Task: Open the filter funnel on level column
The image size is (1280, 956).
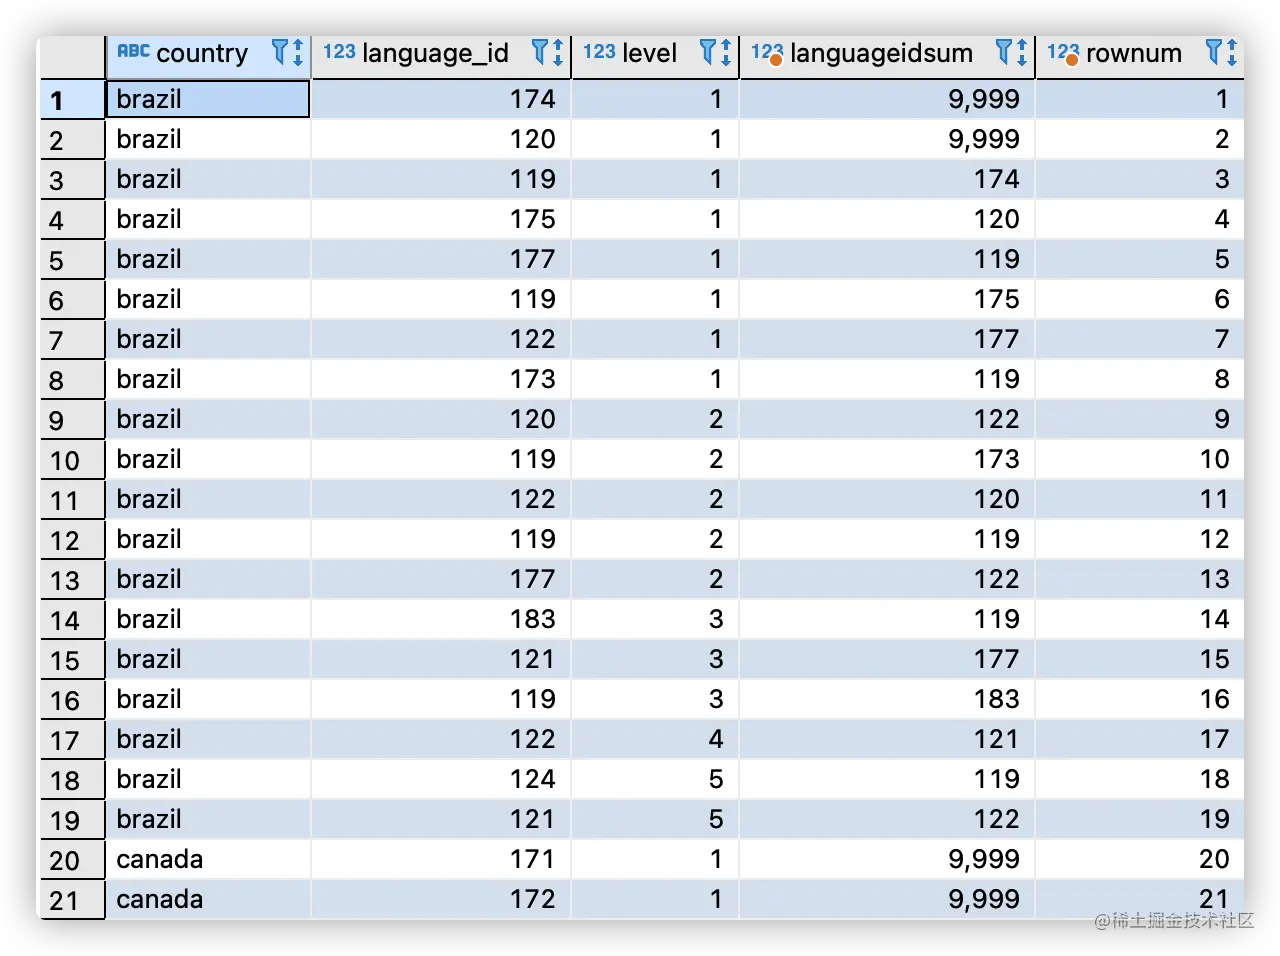Action: 708,51
